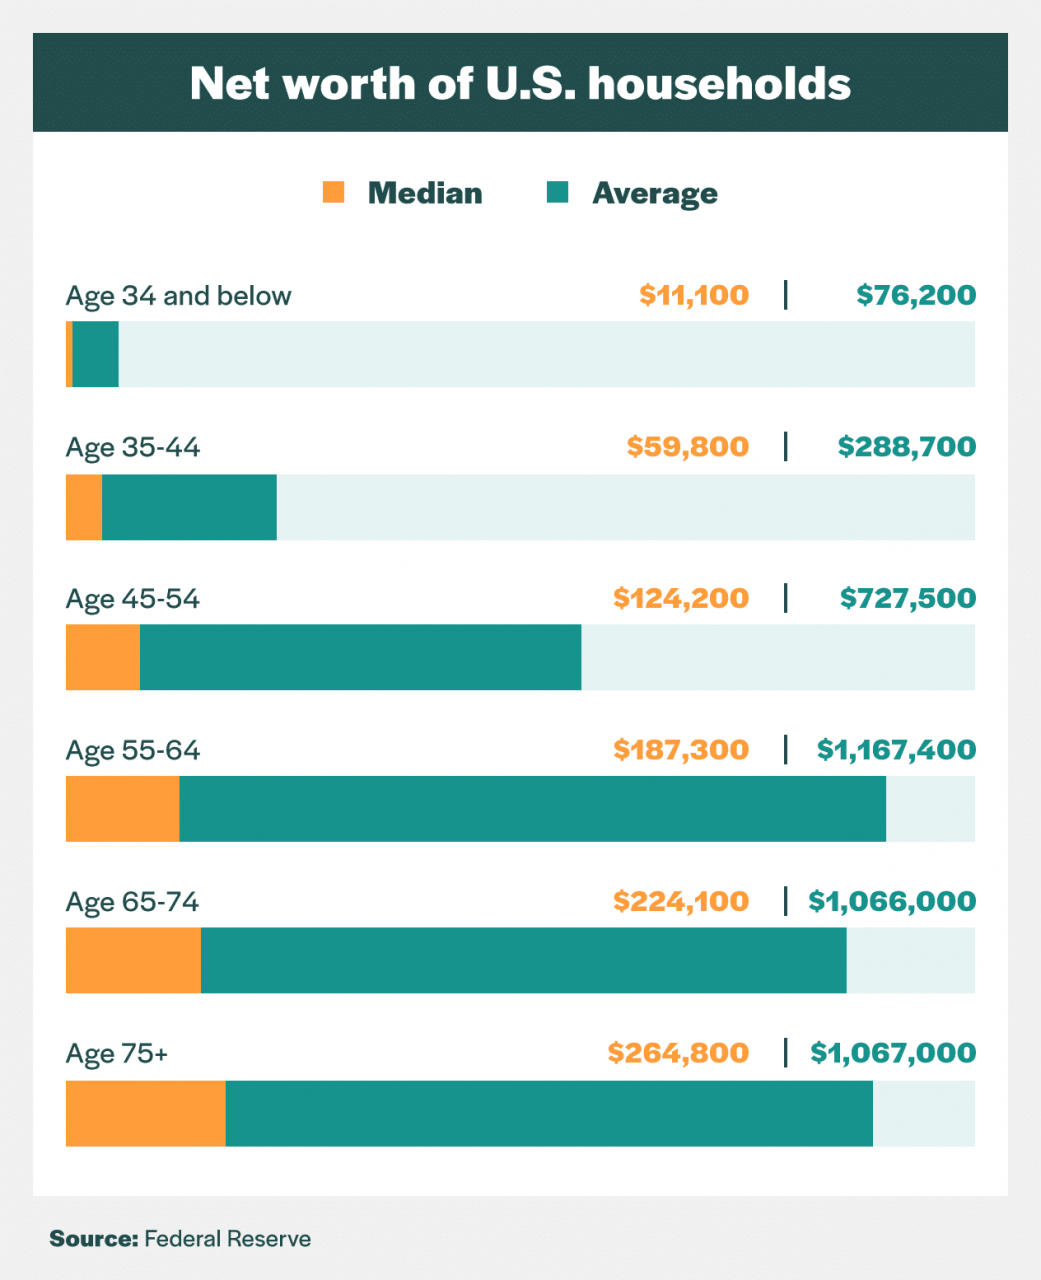Click the $1,067,000 average value
The height and width of the screenshot is (1280, 1041).
point(893,1053)
